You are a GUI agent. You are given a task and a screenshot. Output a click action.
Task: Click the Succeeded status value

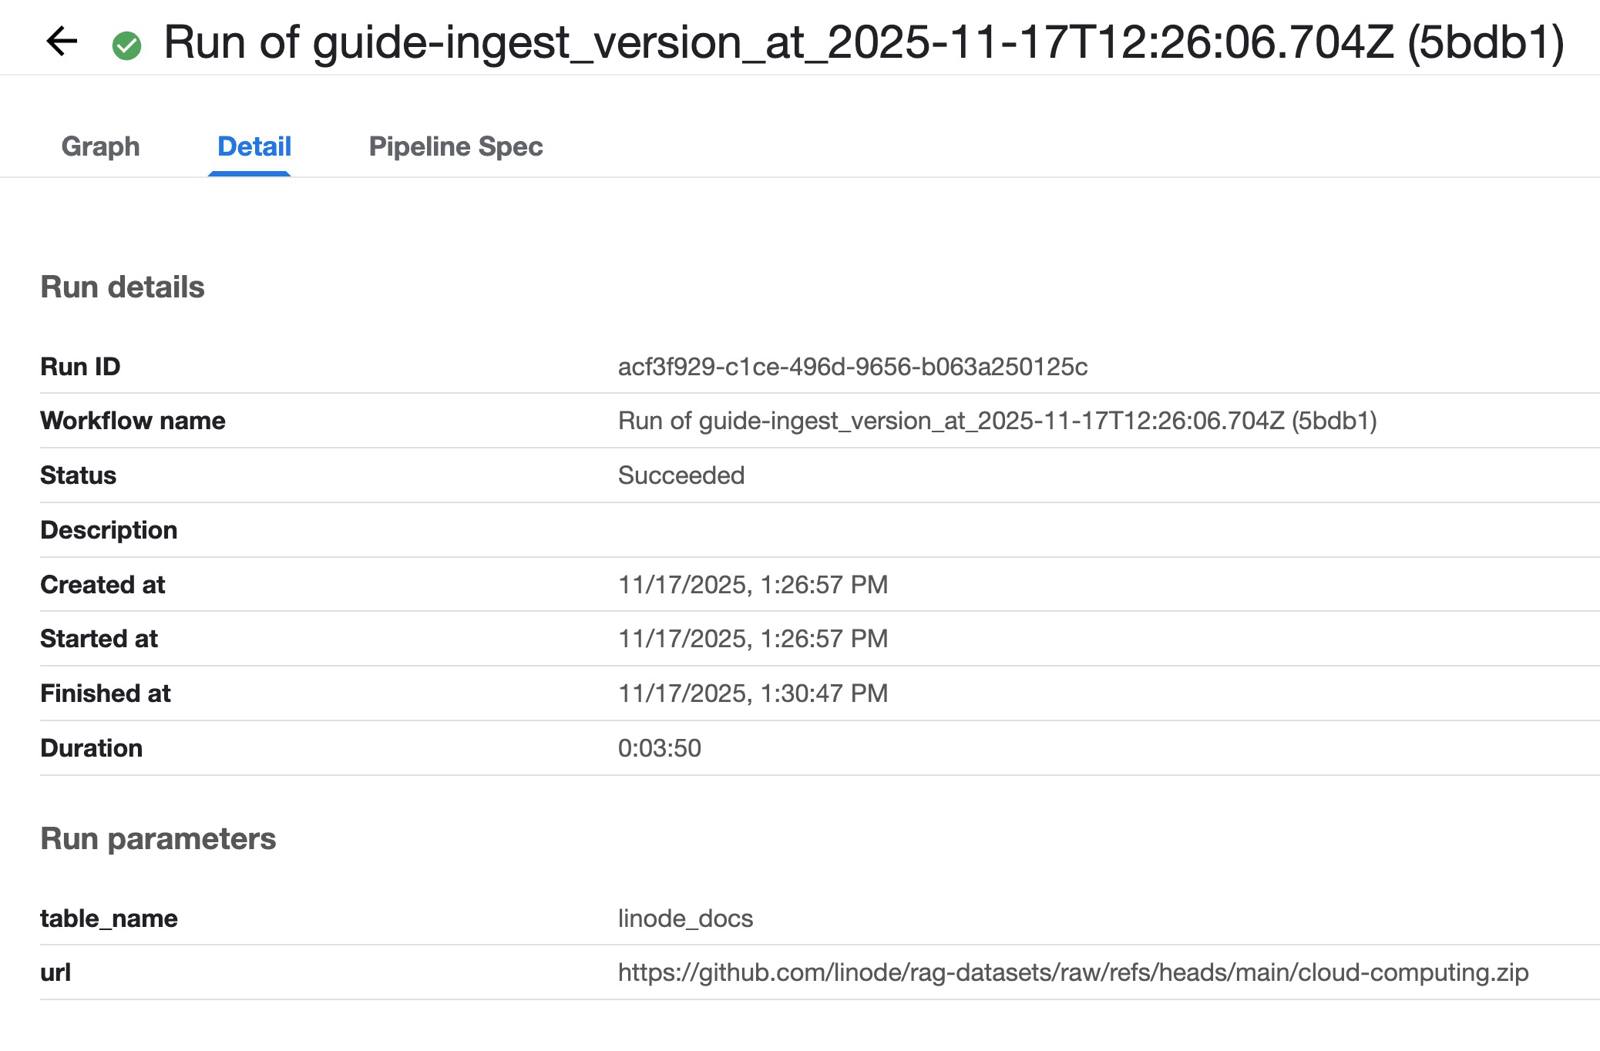(x=680, y=476)
